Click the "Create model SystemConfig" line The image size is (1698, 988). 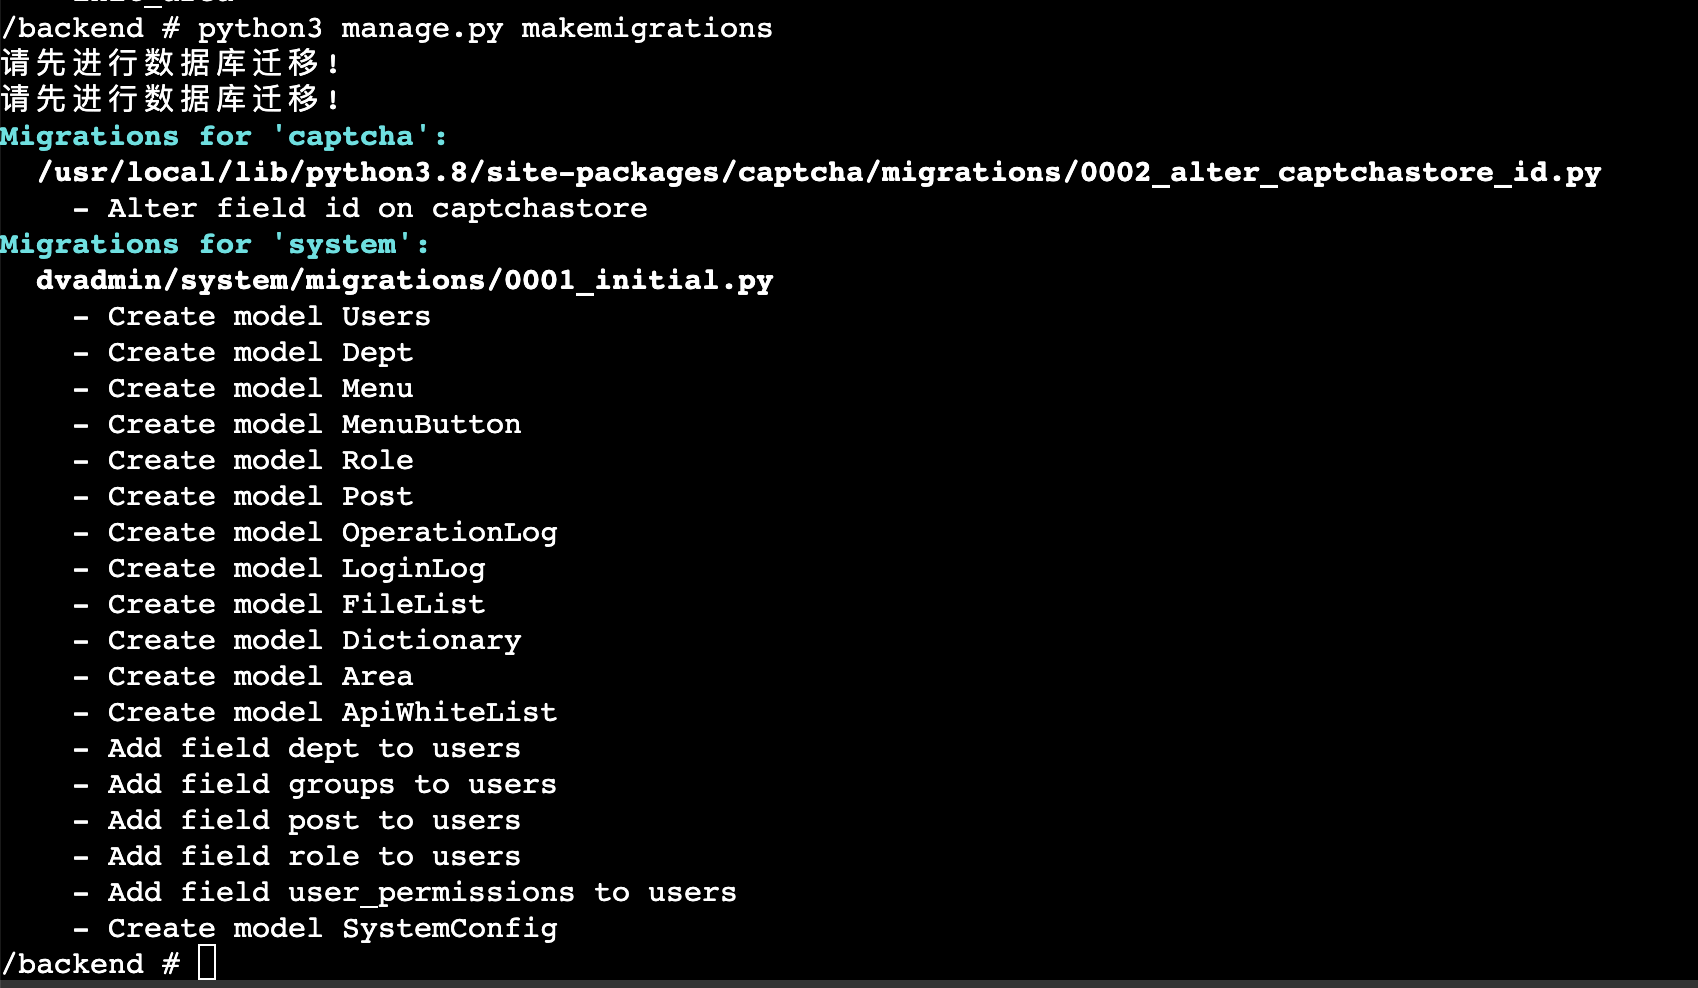click(315, 928)
